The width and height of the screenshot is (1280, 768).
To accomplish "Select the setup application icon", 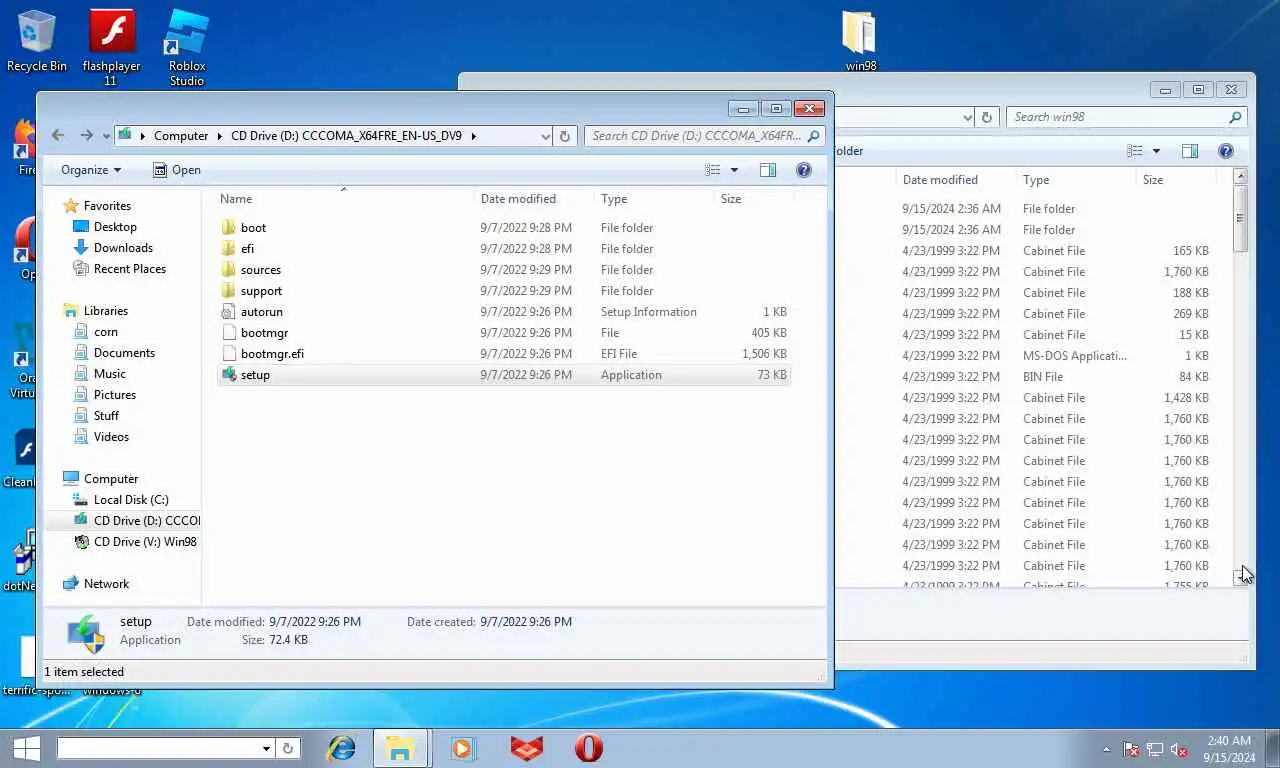I will pos(228,375).
